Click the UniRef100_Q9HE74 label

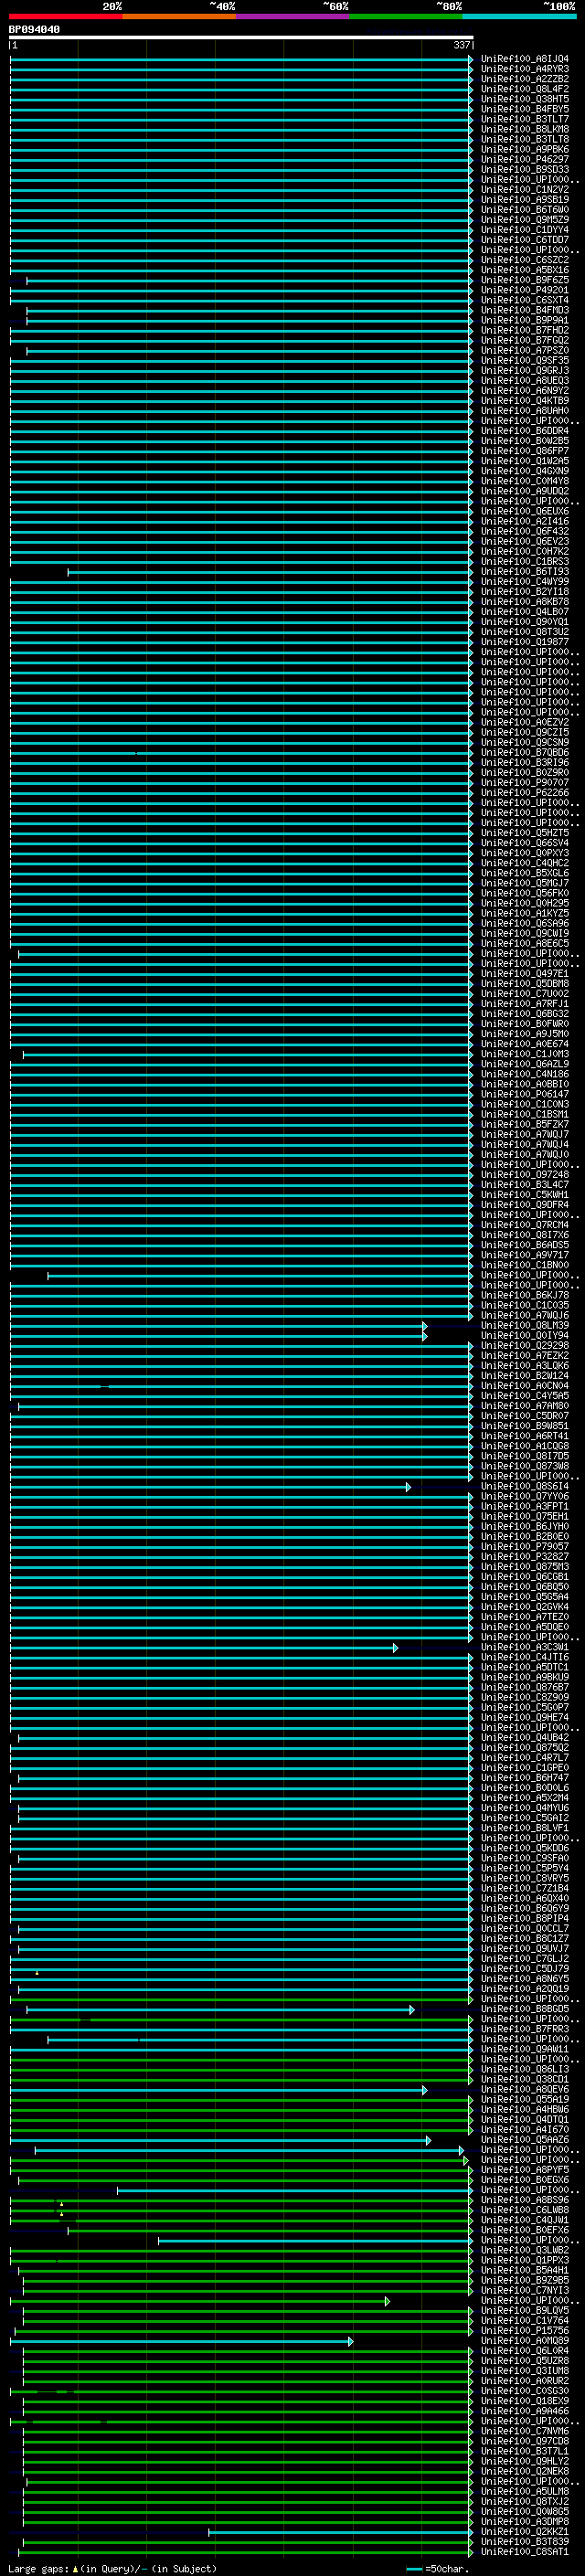pyautogui.click(x=525, y=1718)
